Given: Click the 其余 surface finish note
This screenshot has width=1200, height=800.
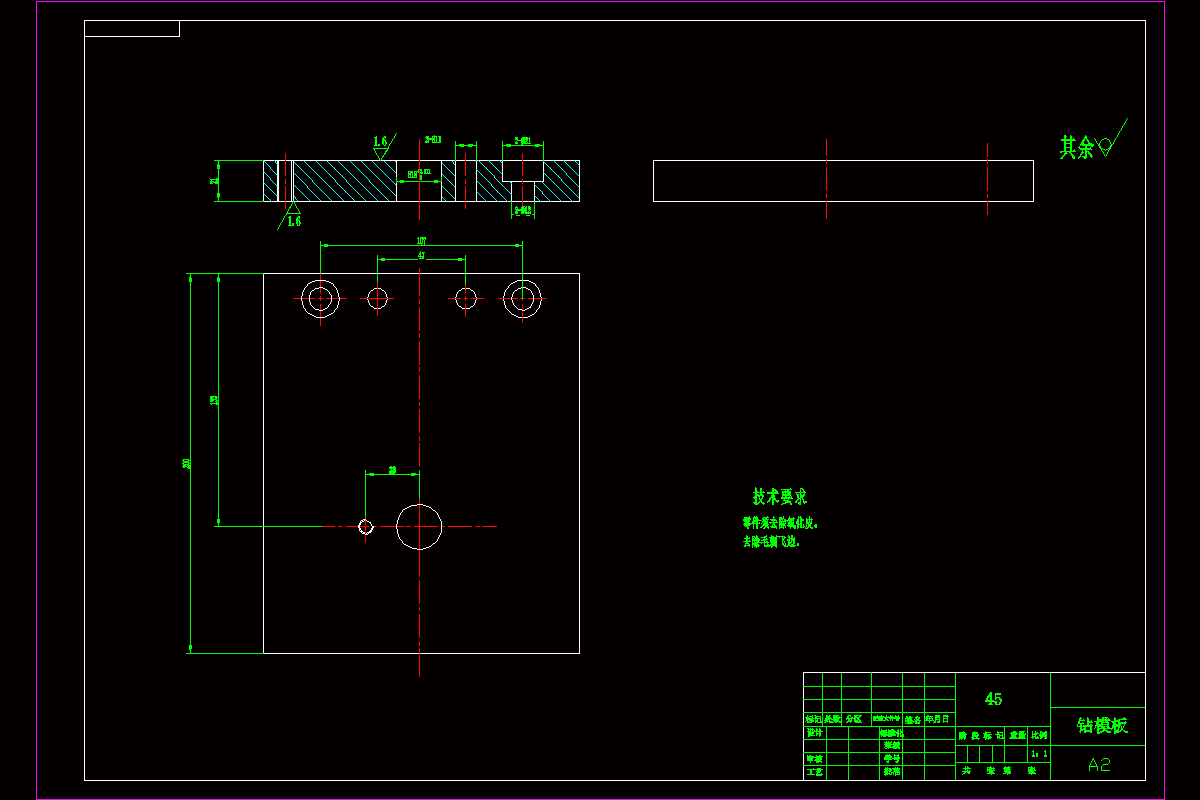Looking at the screenshot, I should coord(1077,148).
